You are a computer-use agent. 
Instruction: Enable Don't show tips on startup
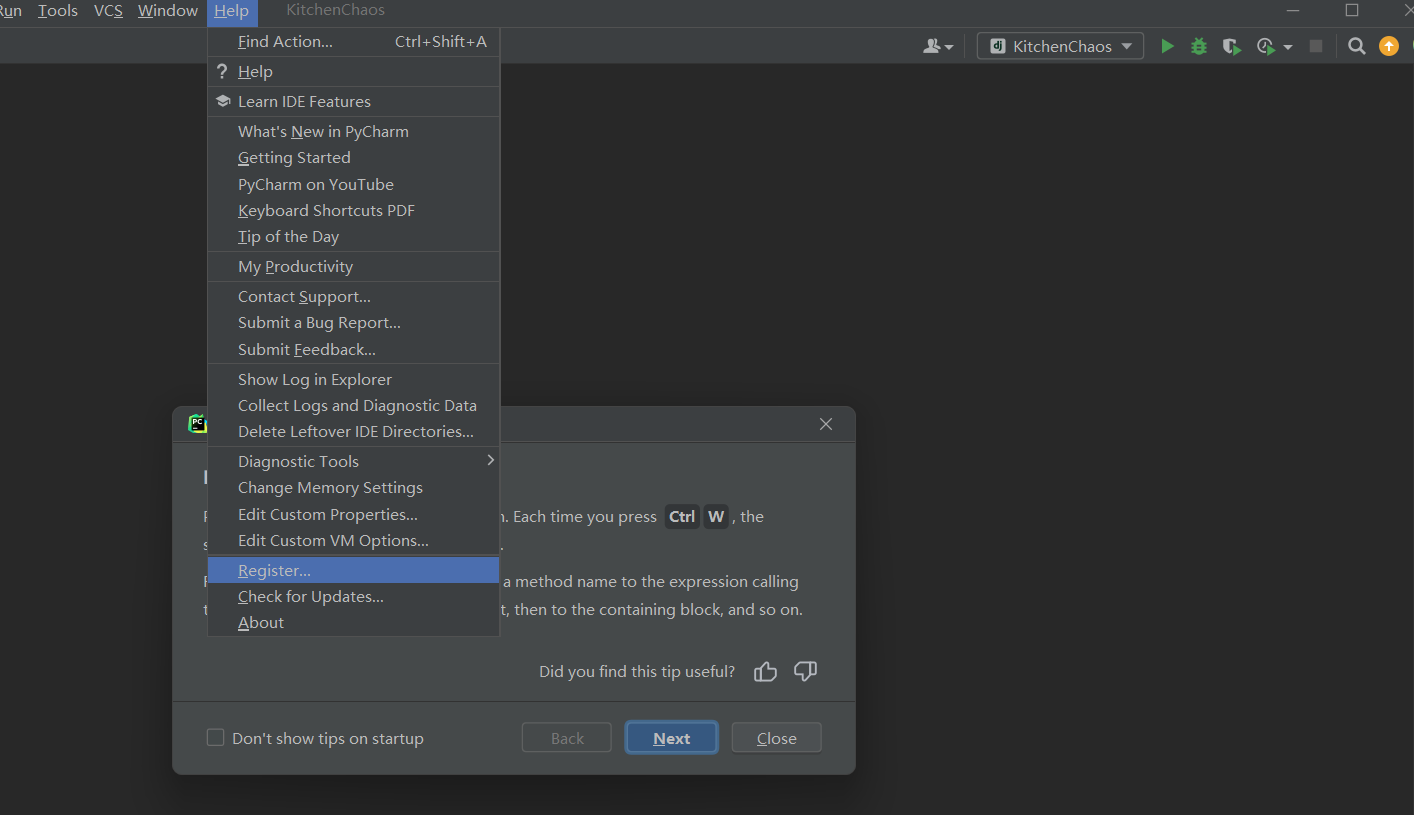215,738
